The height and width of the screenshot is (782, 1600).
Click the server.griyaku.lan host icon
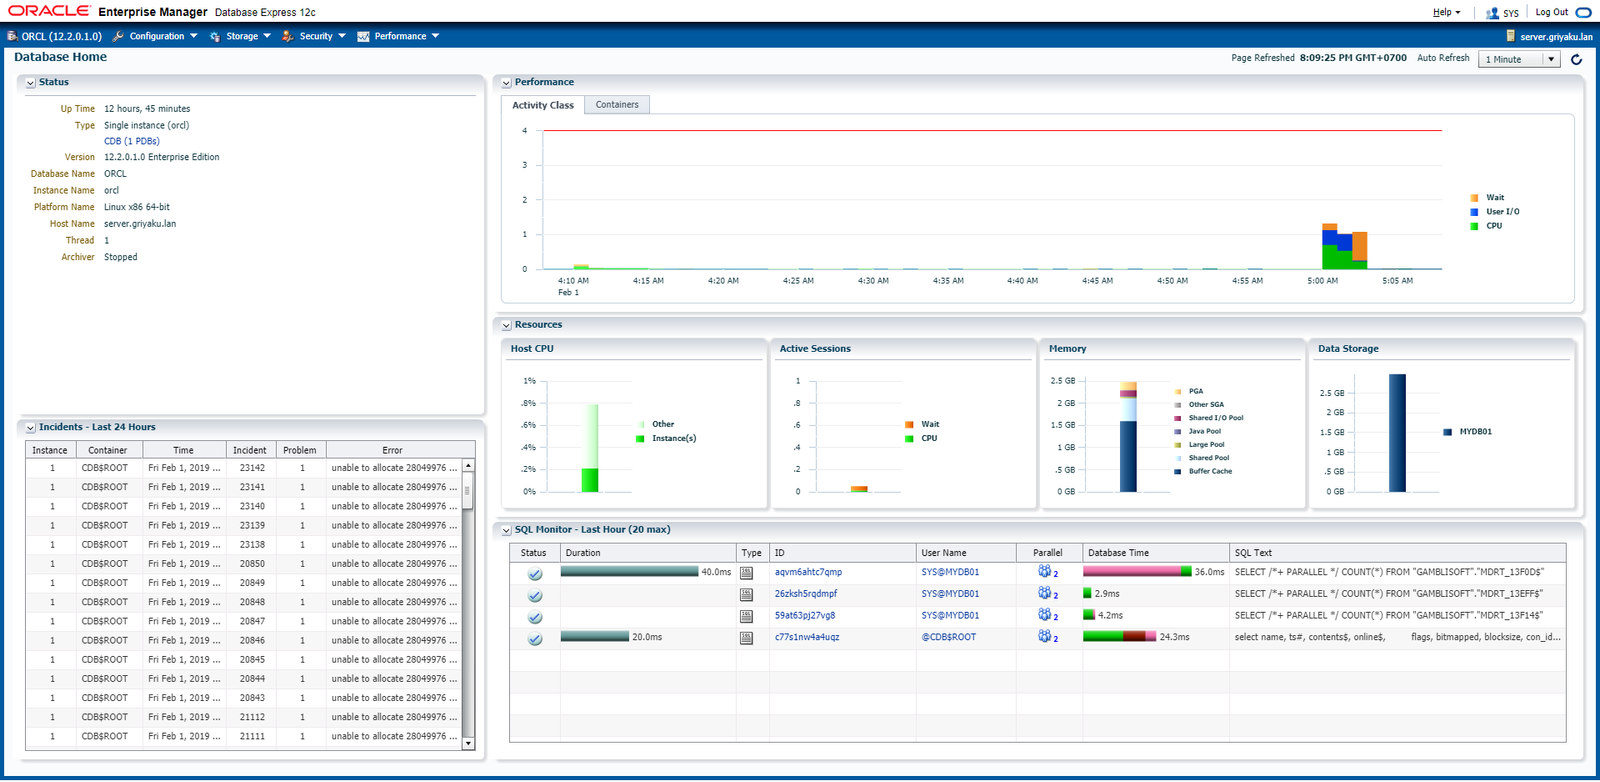tap(1510, 36)
